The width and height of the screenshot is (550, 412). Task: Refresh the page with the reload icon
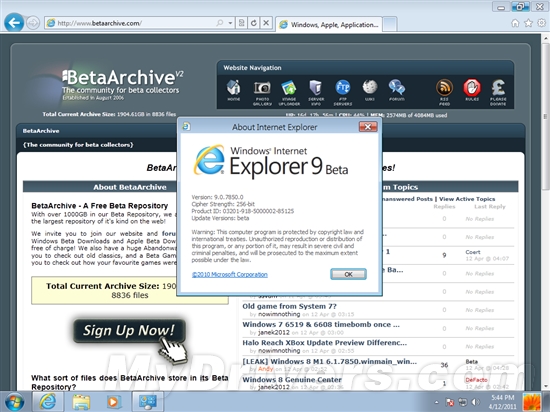pyautogui.click(x=253, y=23)
